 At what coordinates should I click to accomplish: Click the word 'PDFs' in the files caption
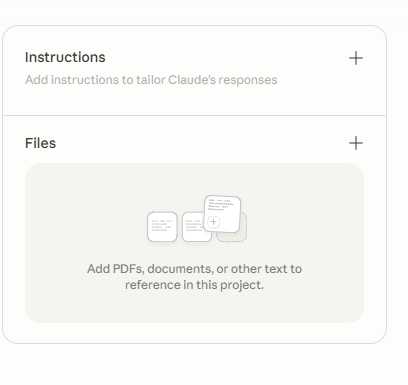(x=129, y=269)
